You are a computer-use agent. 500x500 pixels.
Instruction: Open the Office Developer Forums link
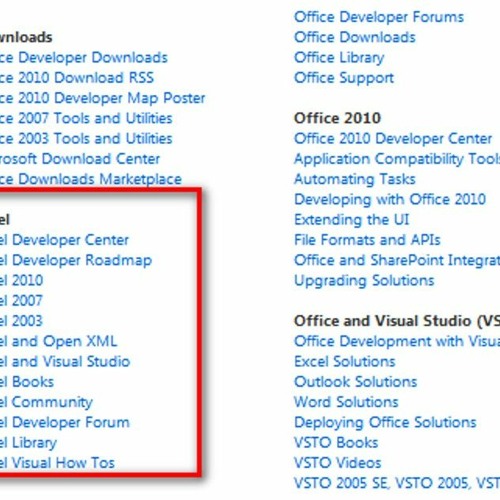click(379, 17)
